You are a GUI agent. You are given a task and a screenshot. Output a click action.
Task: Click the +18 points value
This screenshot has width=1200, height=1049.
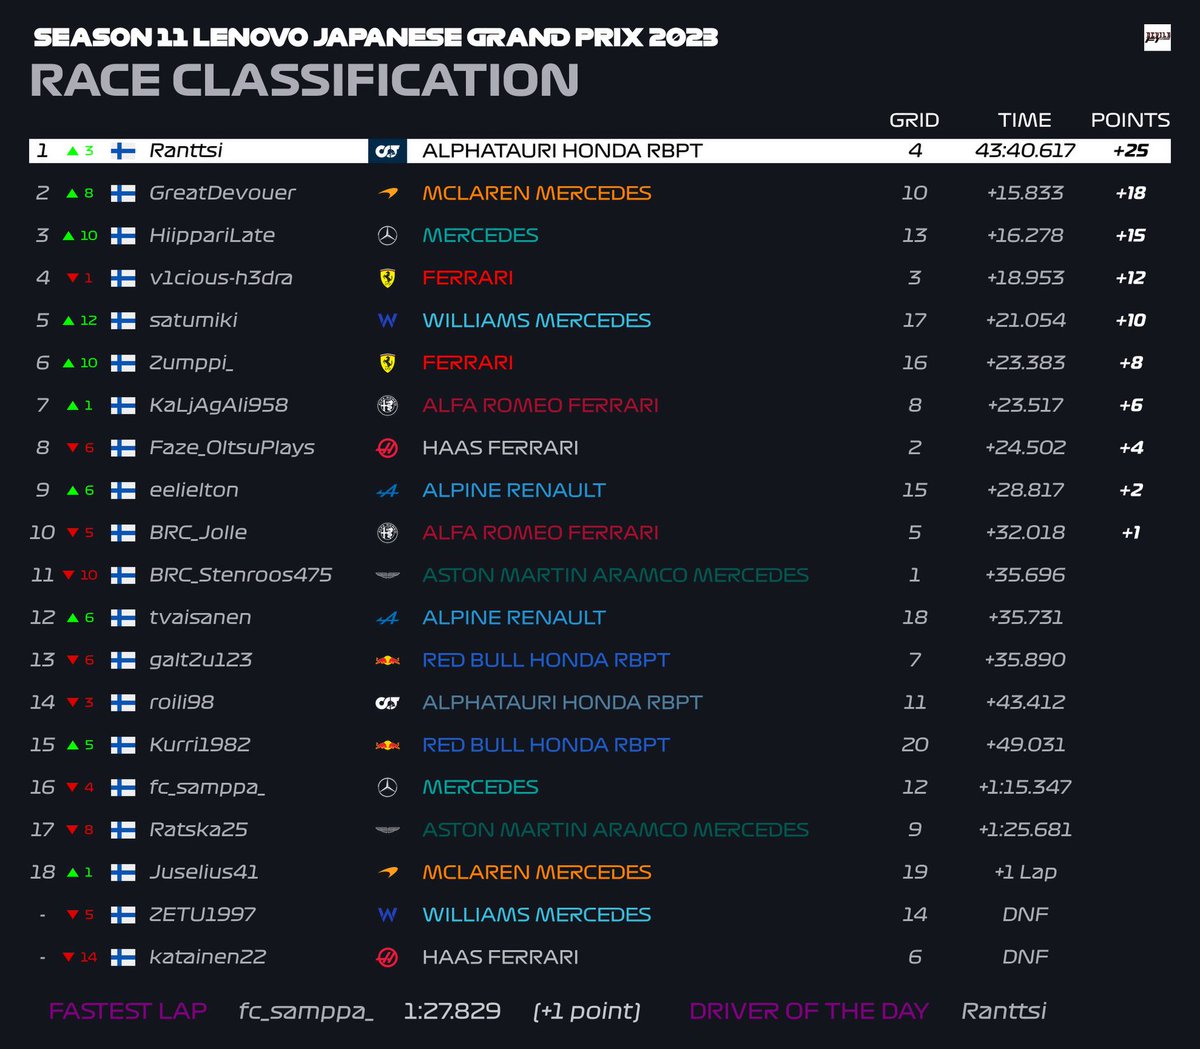coord(1131,193)
